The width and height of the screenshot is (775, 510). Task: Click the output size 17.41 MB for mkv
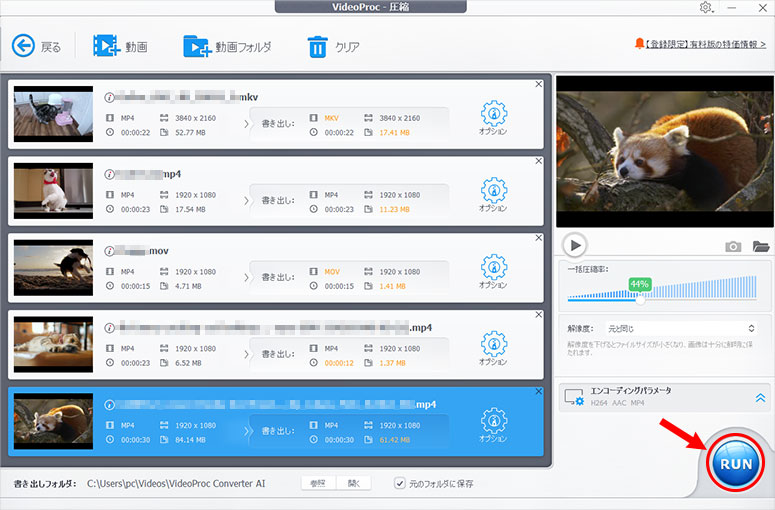pos(394,132)
